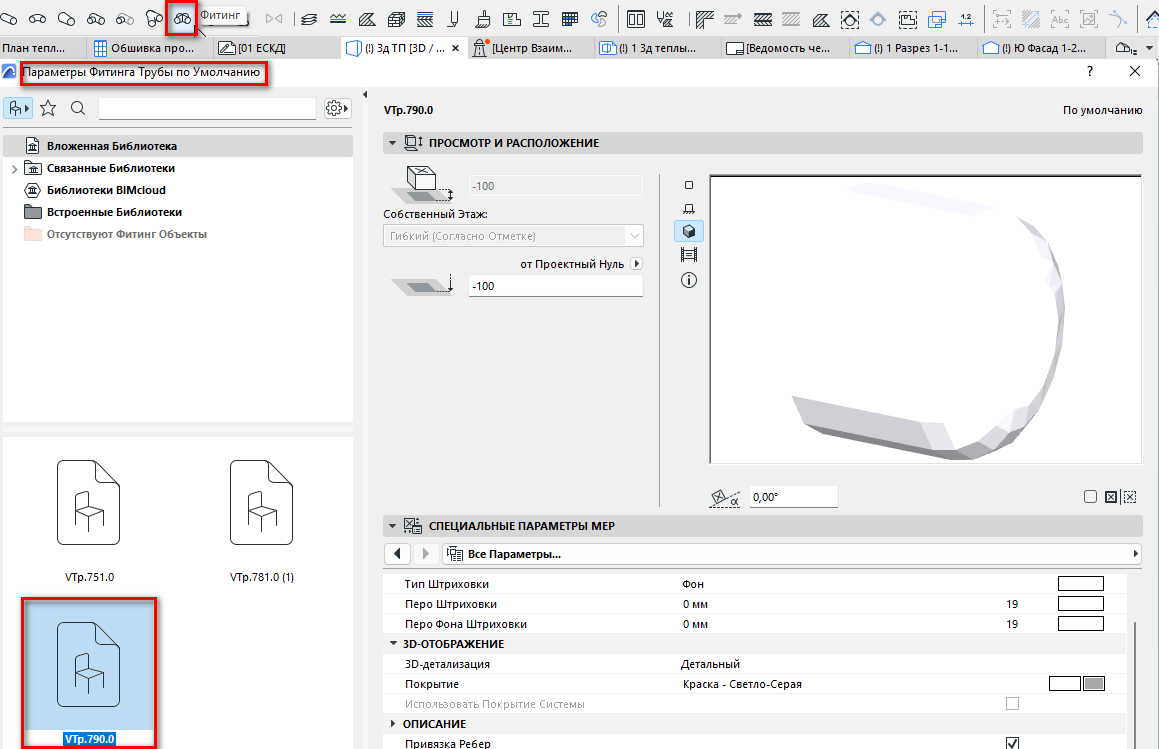The width and height of the screenshot is (1159, 749).
Task: Switch preview to 2D symbol view
Action: [x=688, y=185]
